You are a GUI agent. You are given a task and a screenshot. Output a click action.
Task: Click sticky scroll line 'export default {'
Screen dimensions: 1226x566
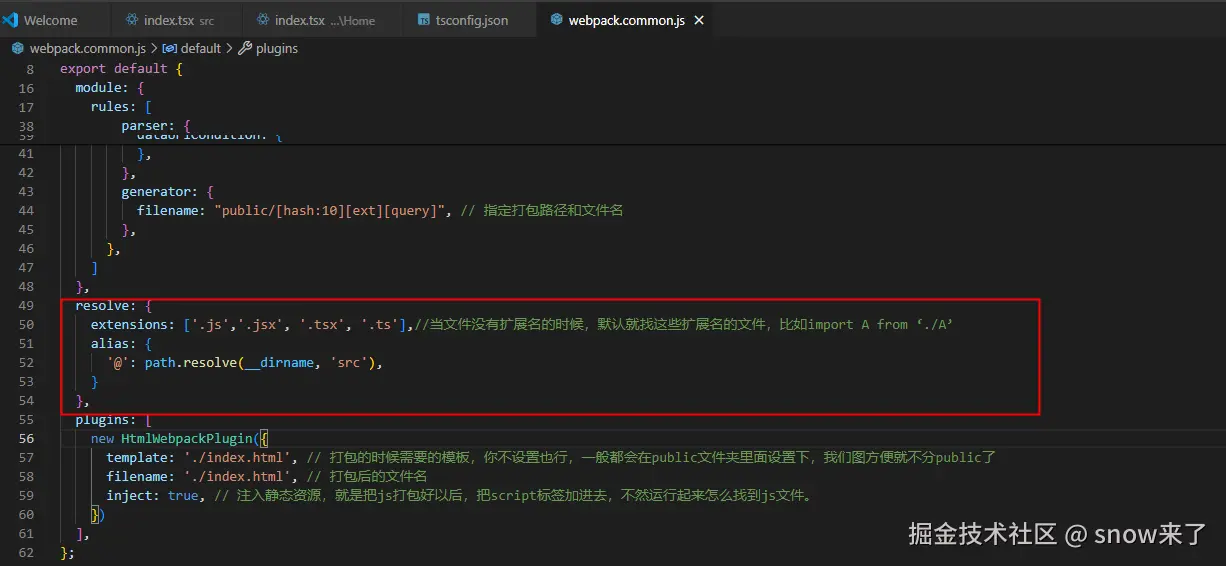click(x=121, y=69)
